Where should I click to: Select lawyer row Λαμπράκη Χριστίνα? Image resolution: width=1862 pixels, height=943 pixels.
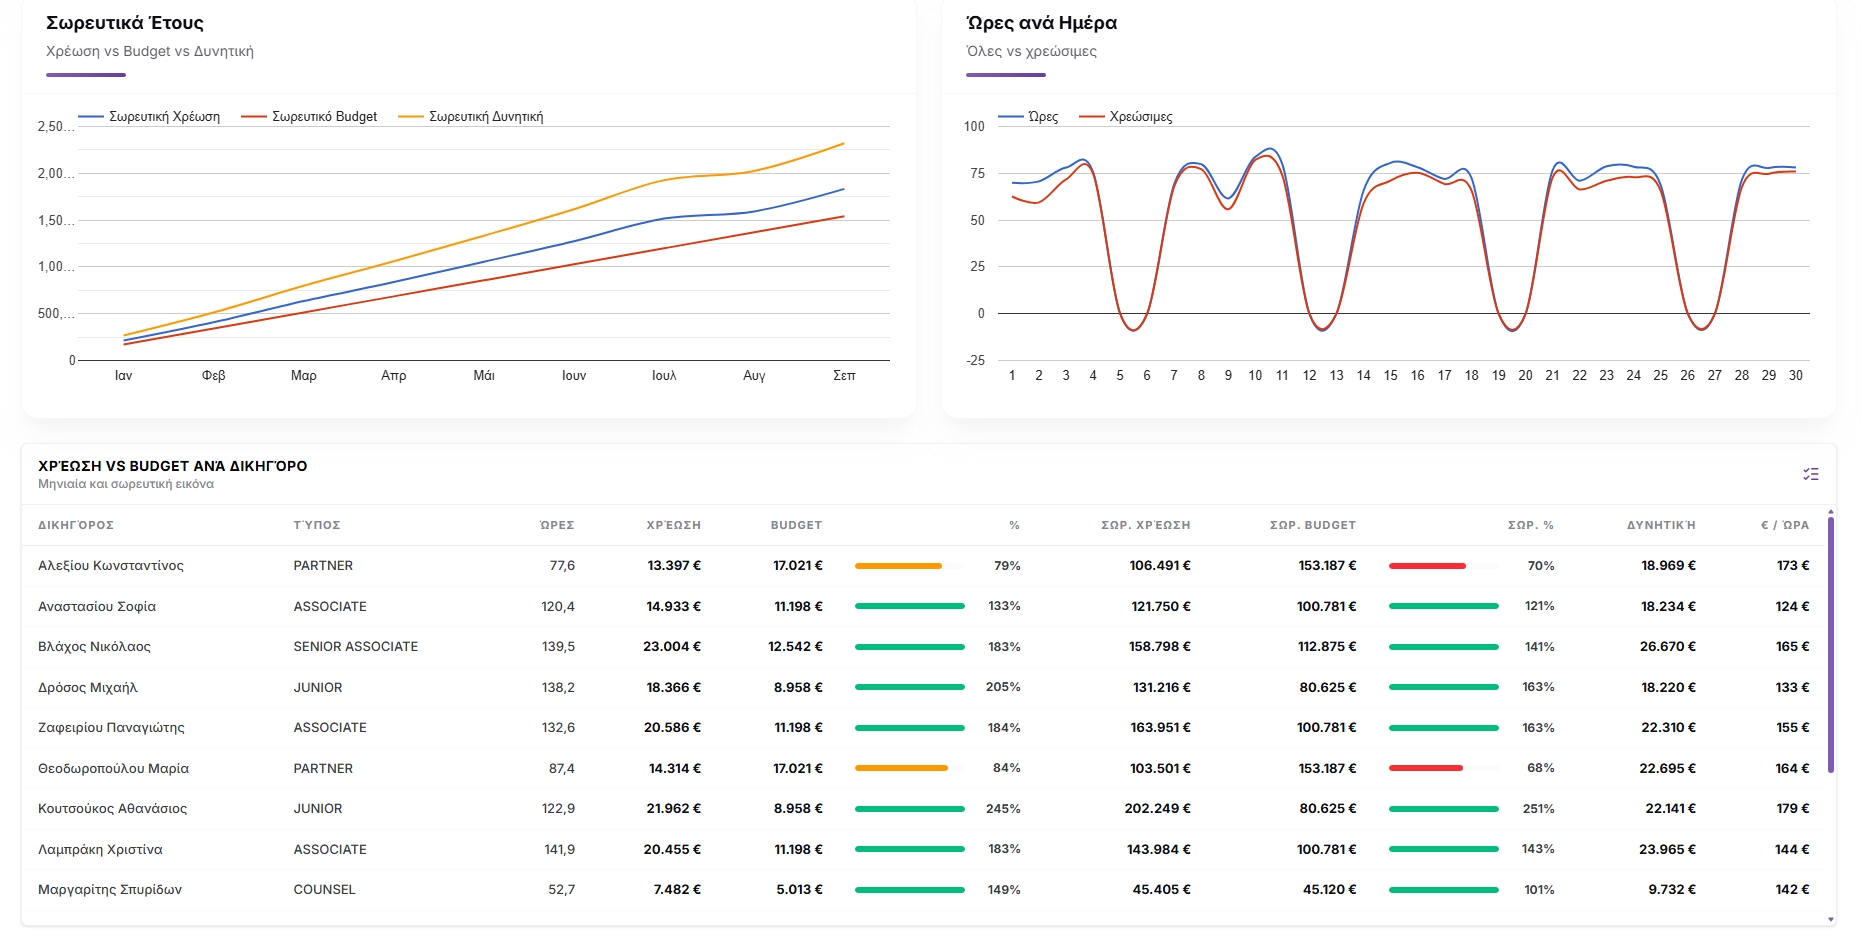[x=924, y=849]
